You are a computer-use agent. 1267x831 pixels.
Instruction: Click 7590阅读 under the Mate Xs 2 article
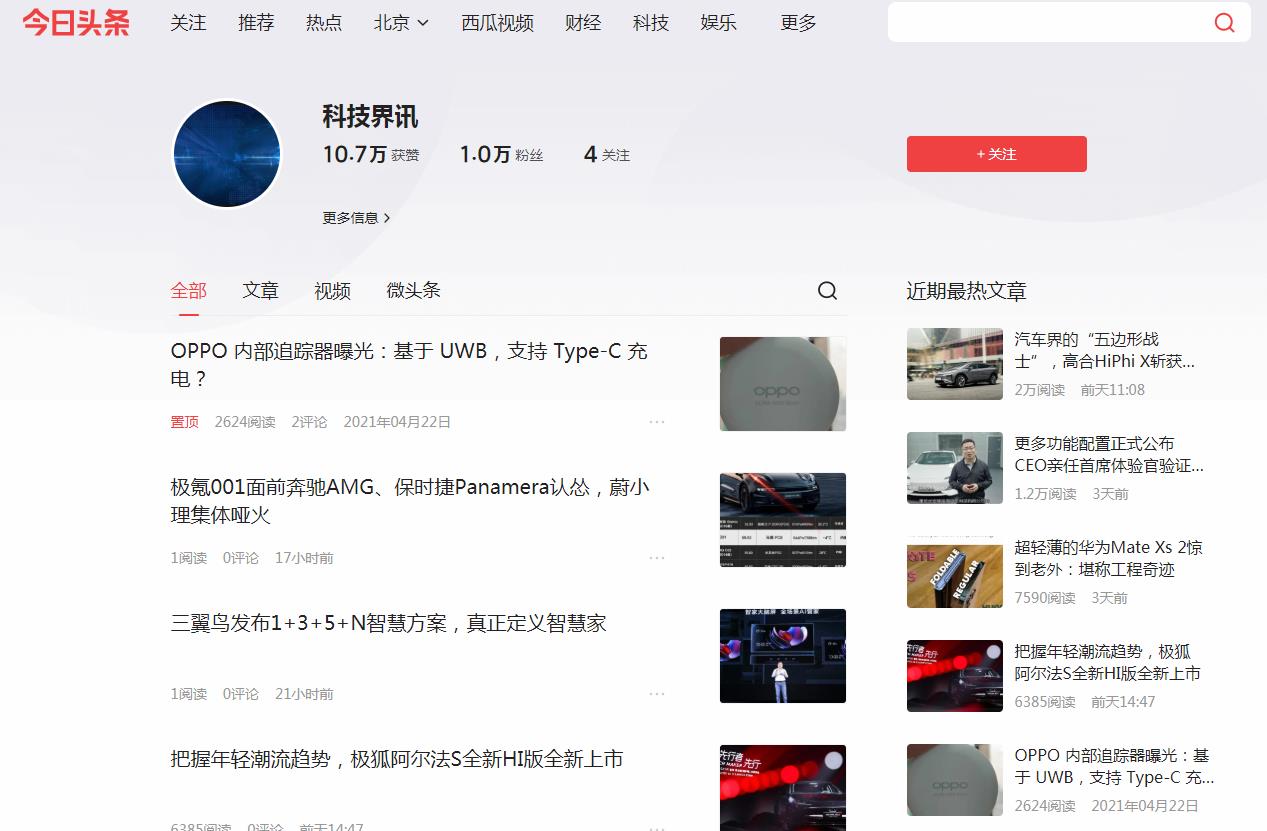[x=1045, y=598]
